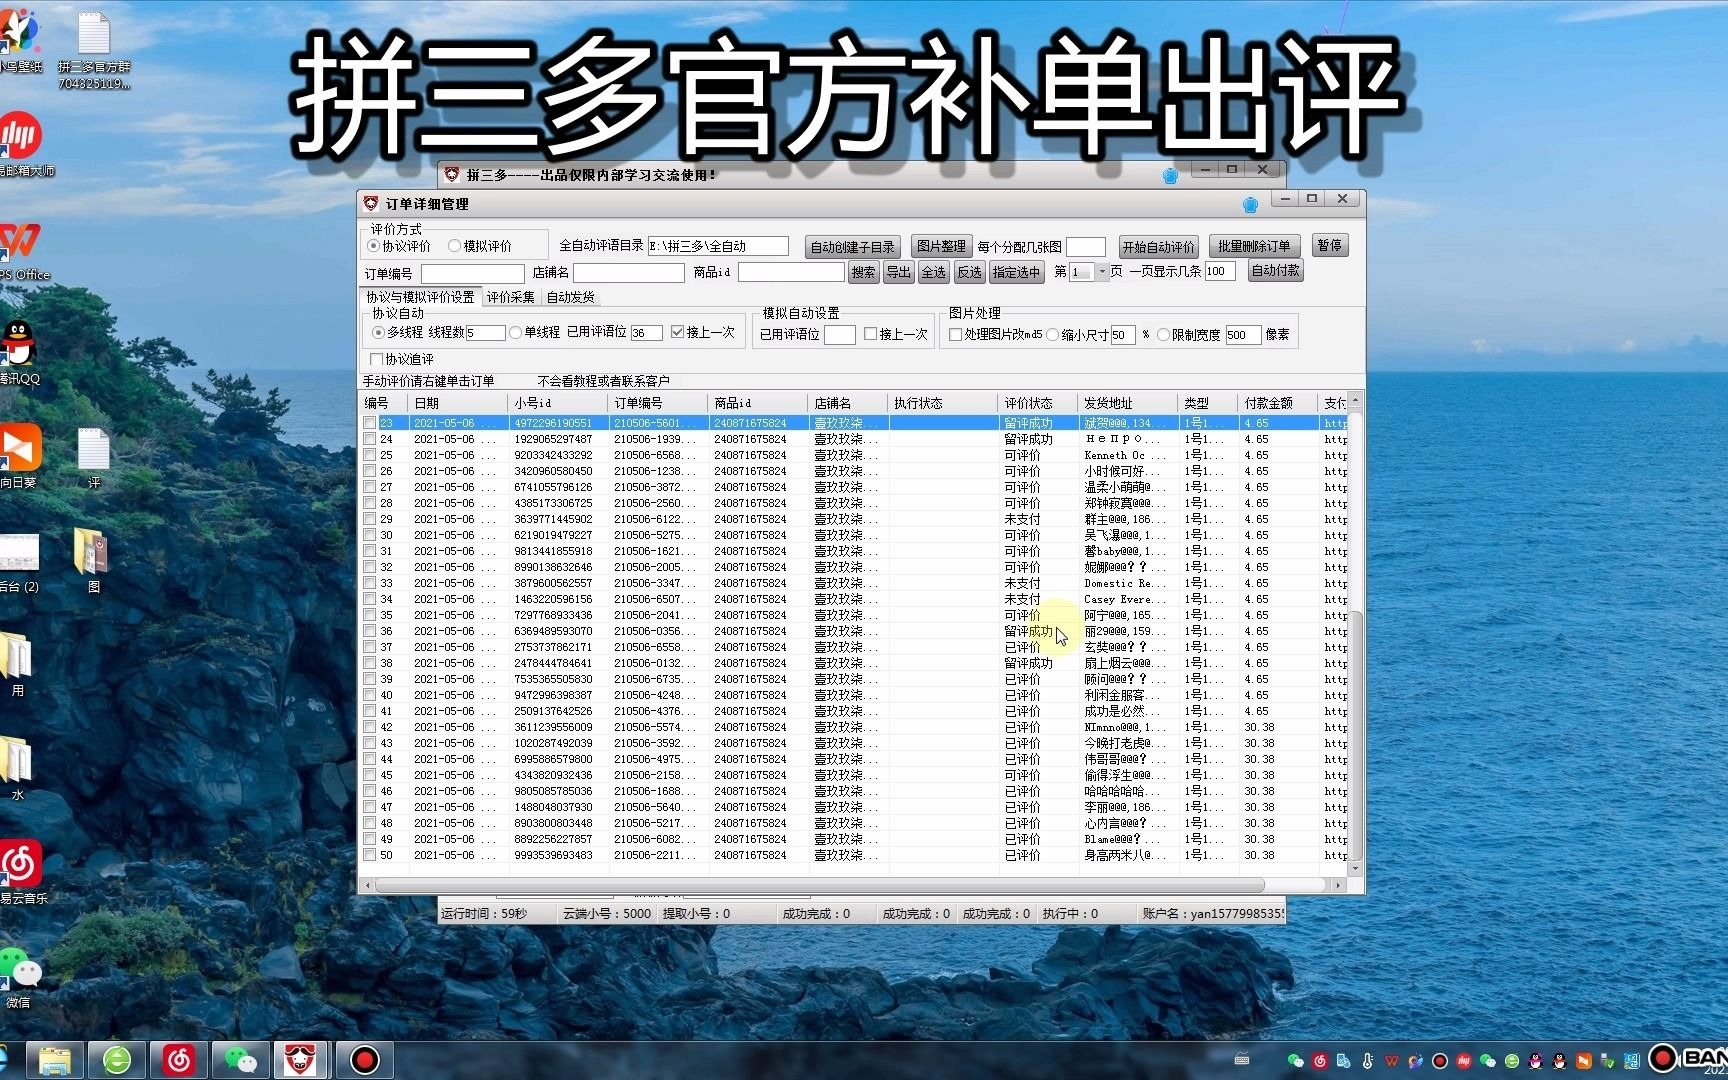Click 批量删除订单 button
The height and width of the screenshot is (1080, 1728).
pyautogui.click(x=1254, y=246)
